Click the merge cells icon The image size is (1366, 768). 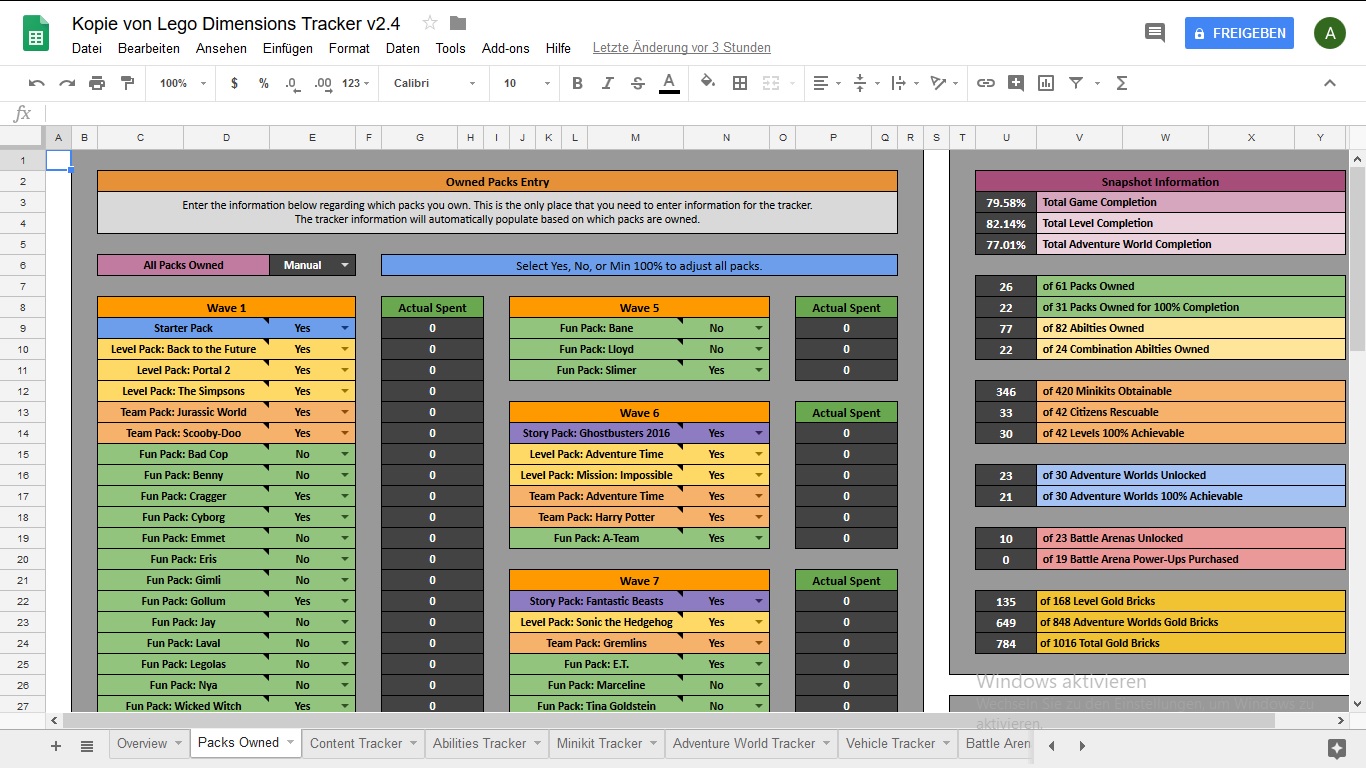pyautogui.click(x=771, y=83)
